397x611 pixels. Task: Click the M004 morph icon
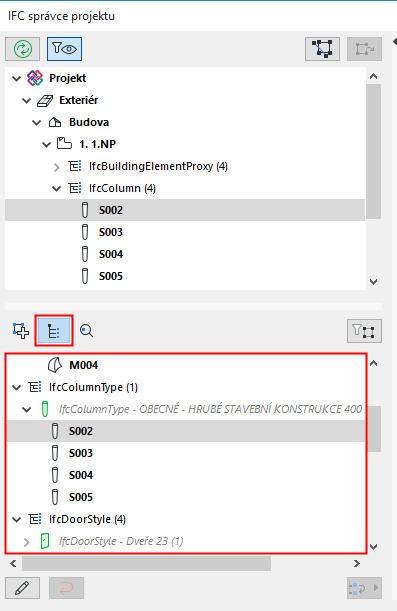point(55,365)
